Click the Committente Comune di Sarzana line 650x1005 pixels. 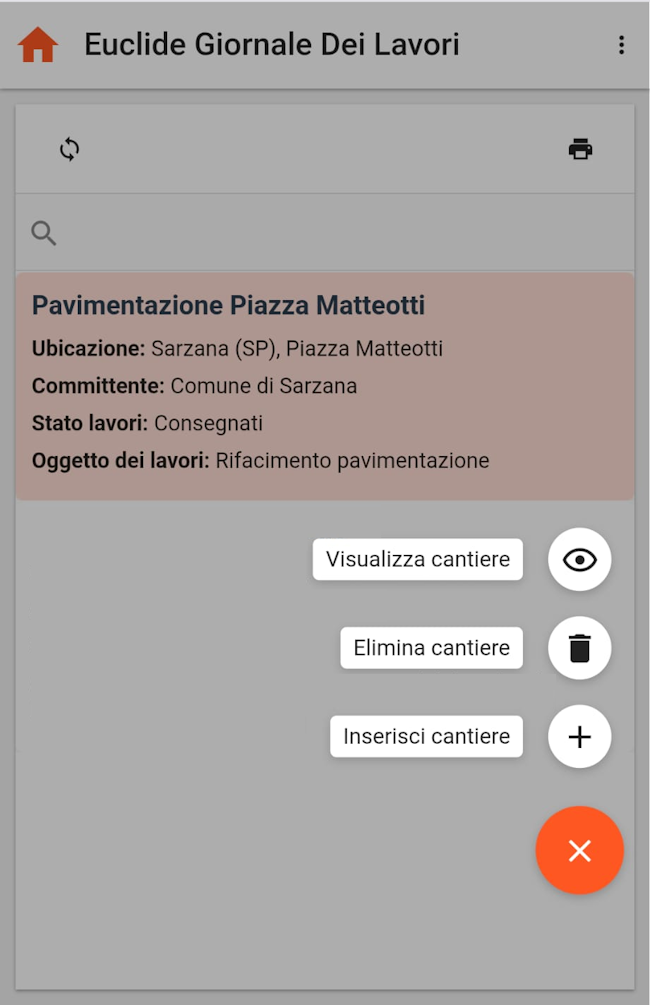click(x=194, y=386)
